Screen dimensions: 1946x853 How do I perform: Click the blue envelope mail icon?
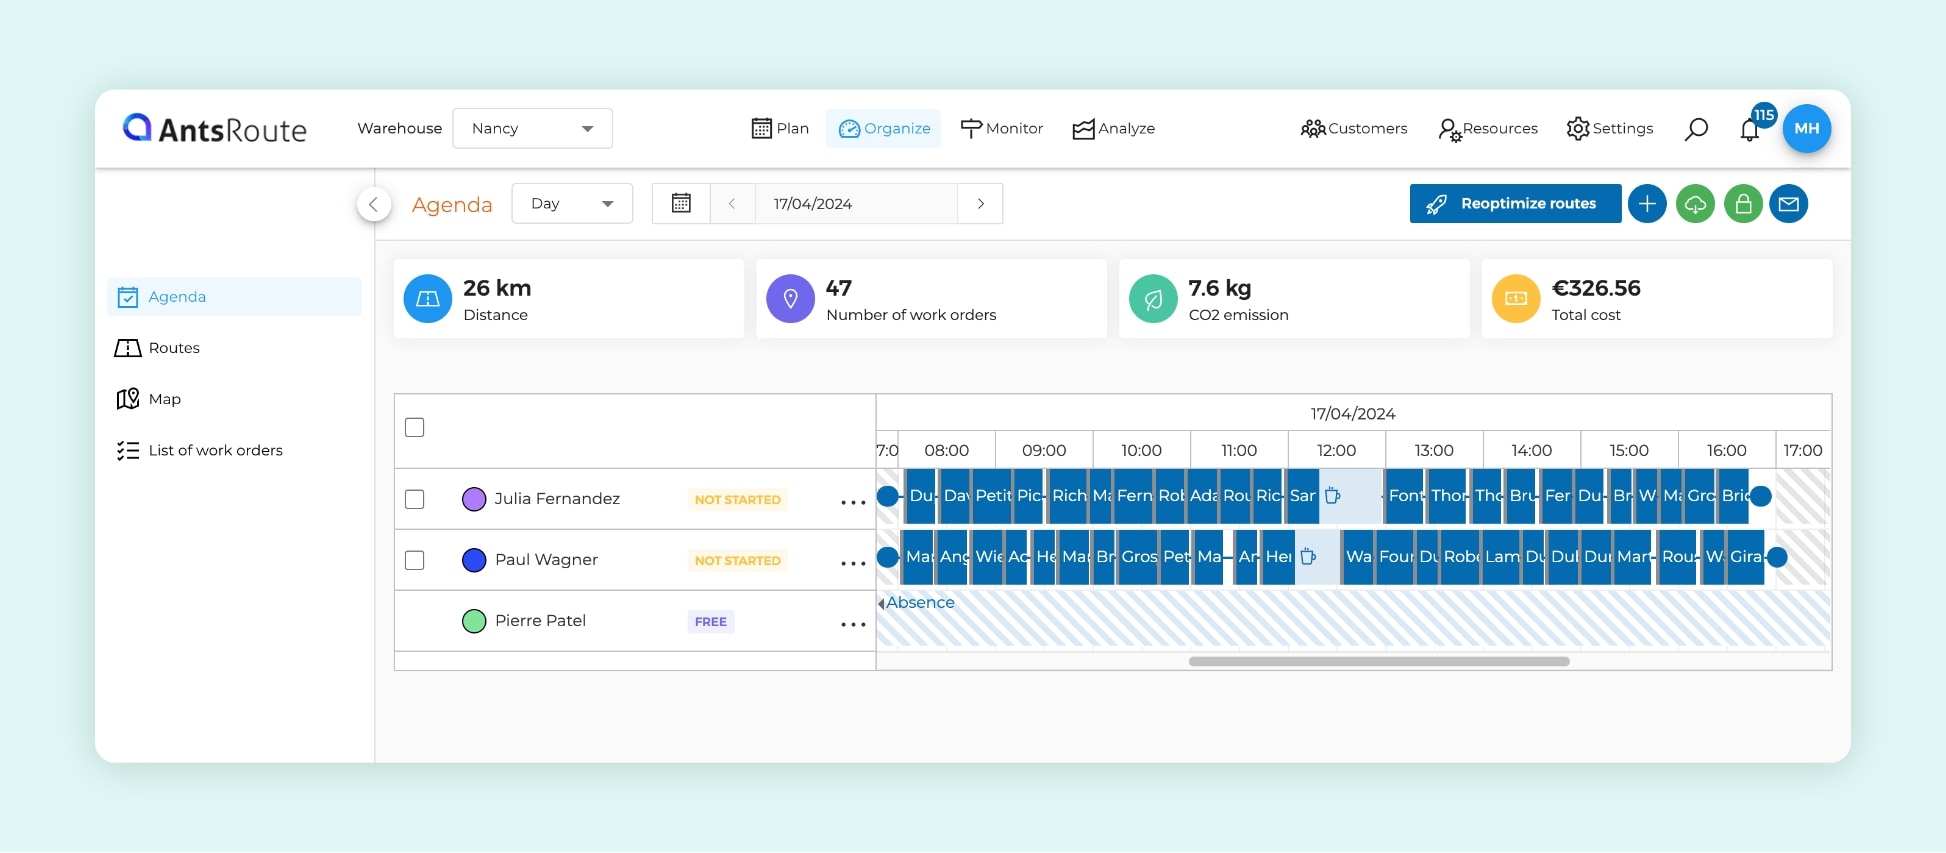click(x=1789, y=204)
